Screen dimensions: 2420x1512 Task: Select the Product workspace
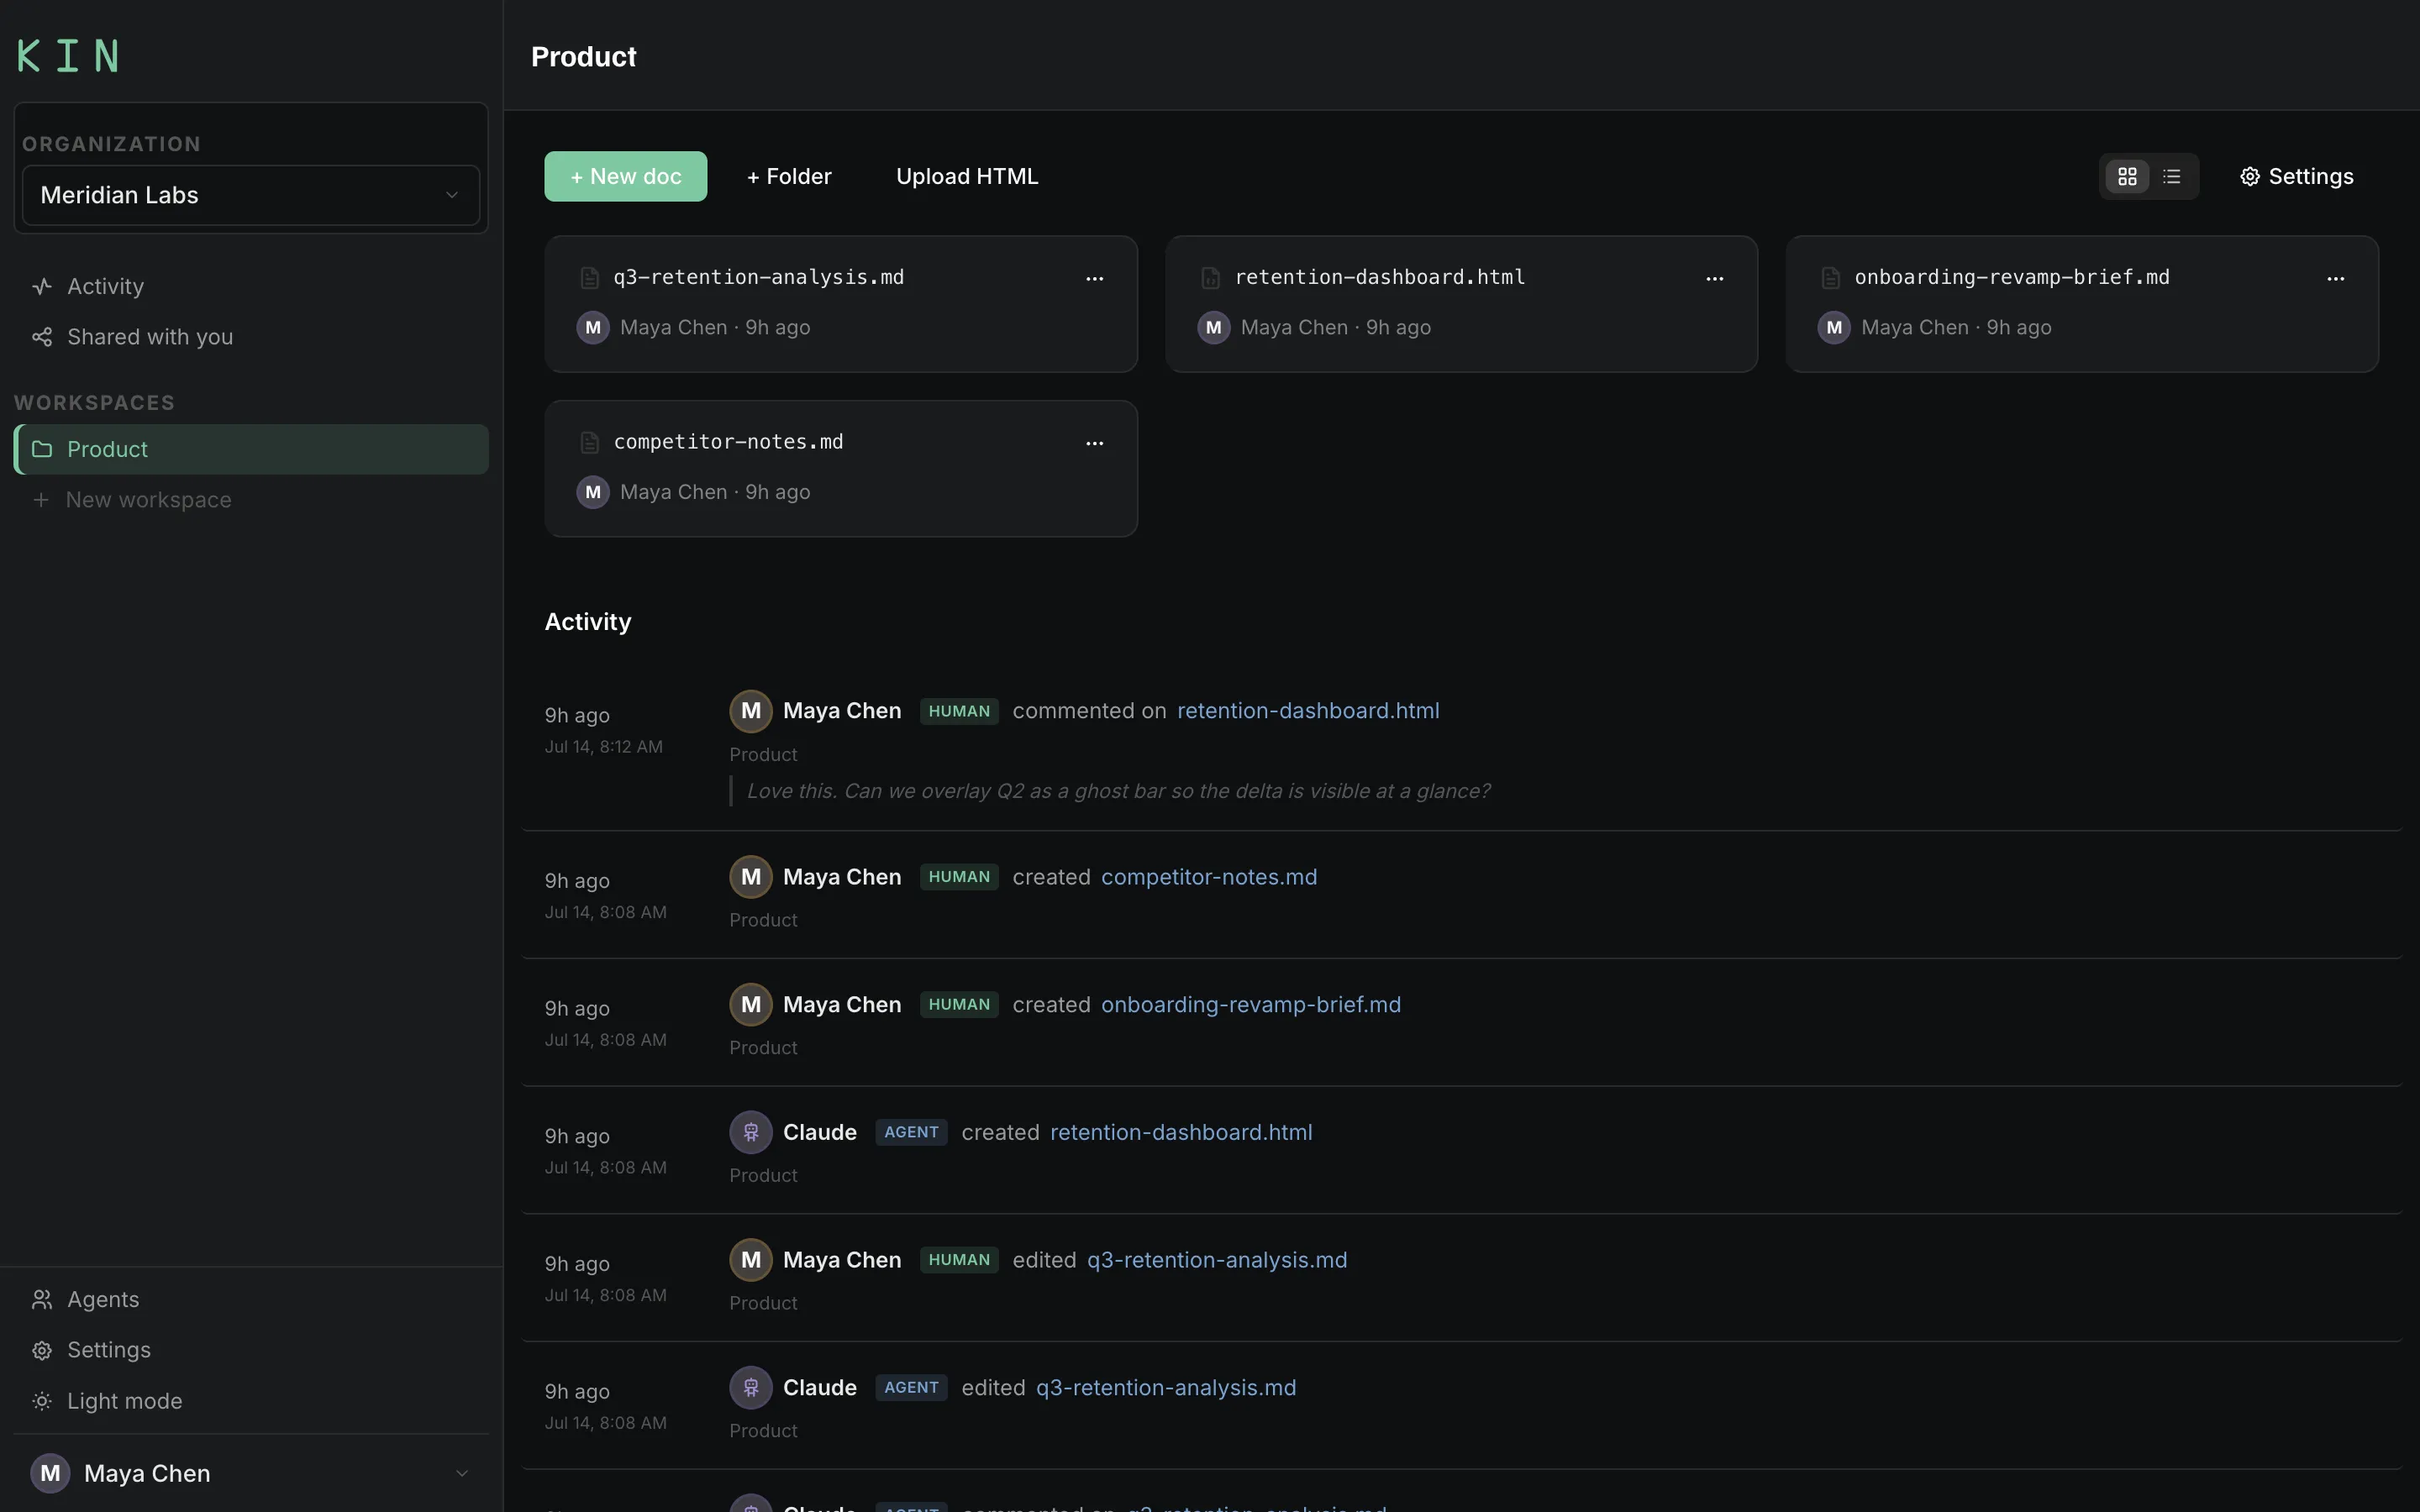251,449
